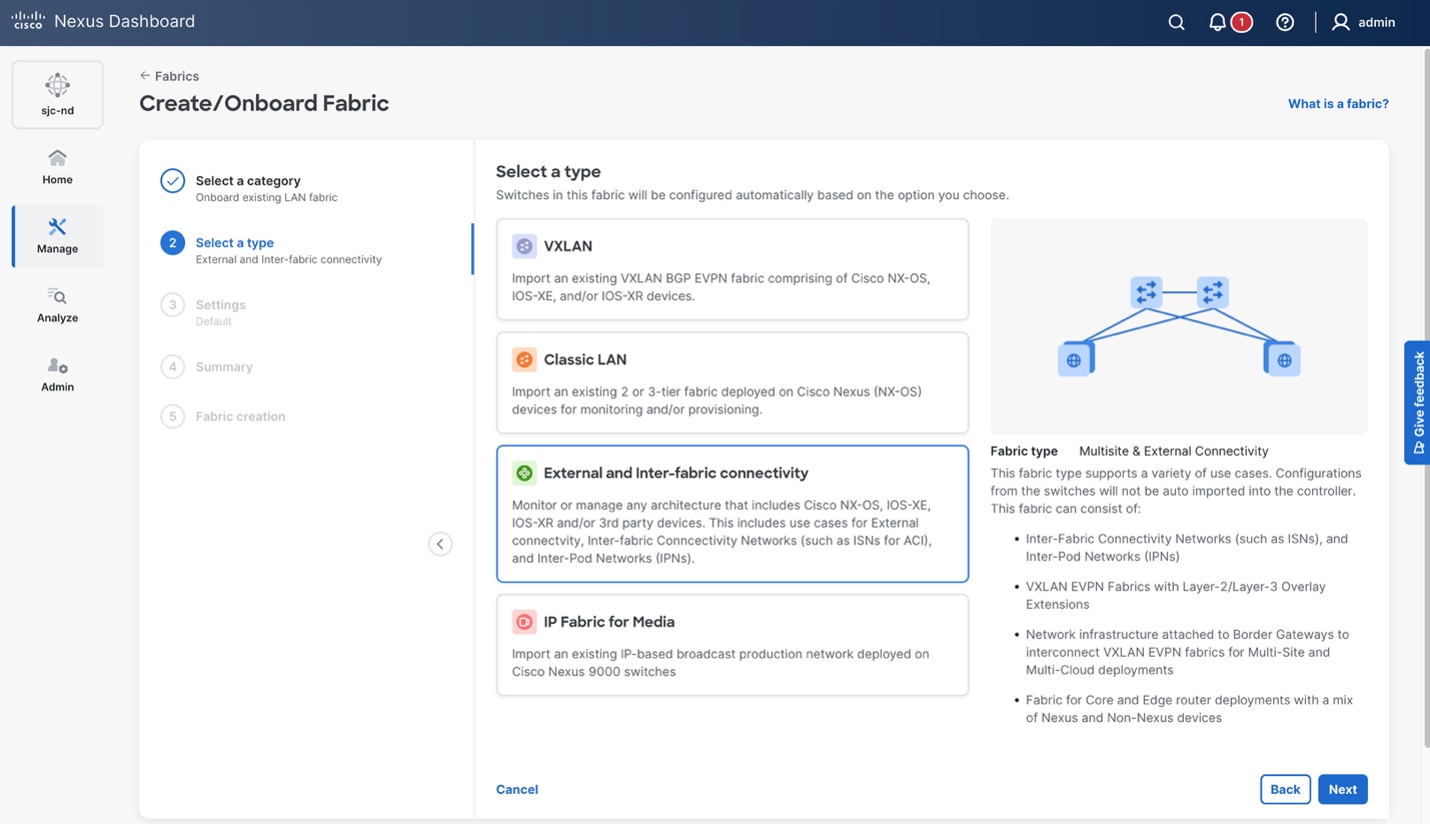
Task: Select the sjc-nd cluster icon
Action: pyautogui.click(x=57, y=85)
